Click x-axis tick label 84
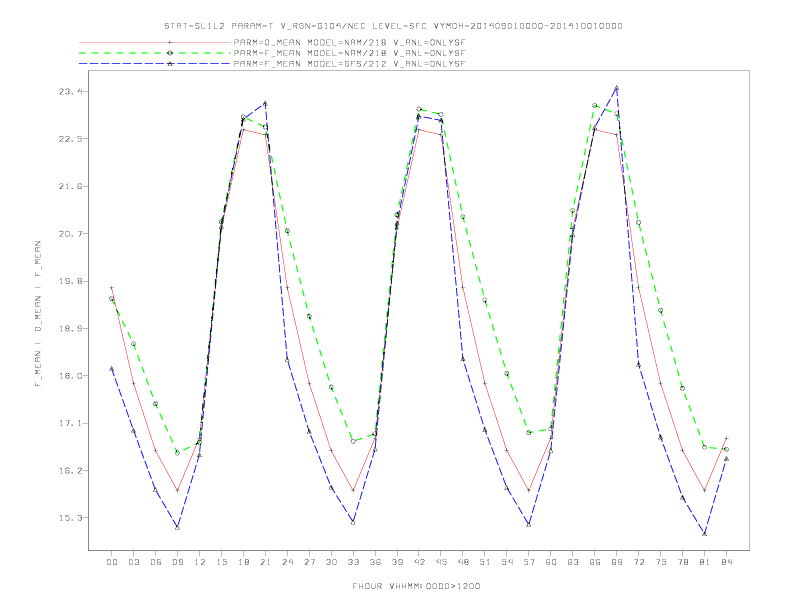This screenshot has height=612, width=792. click(726, 562)
